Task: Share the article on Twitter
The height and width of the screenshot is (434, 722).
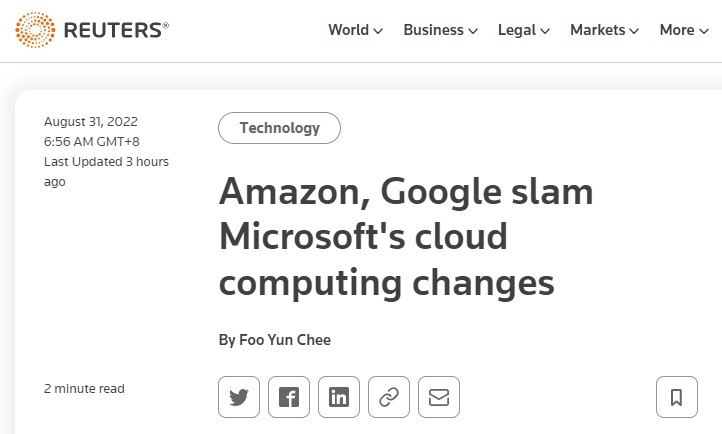Action: tap(239, 397)
